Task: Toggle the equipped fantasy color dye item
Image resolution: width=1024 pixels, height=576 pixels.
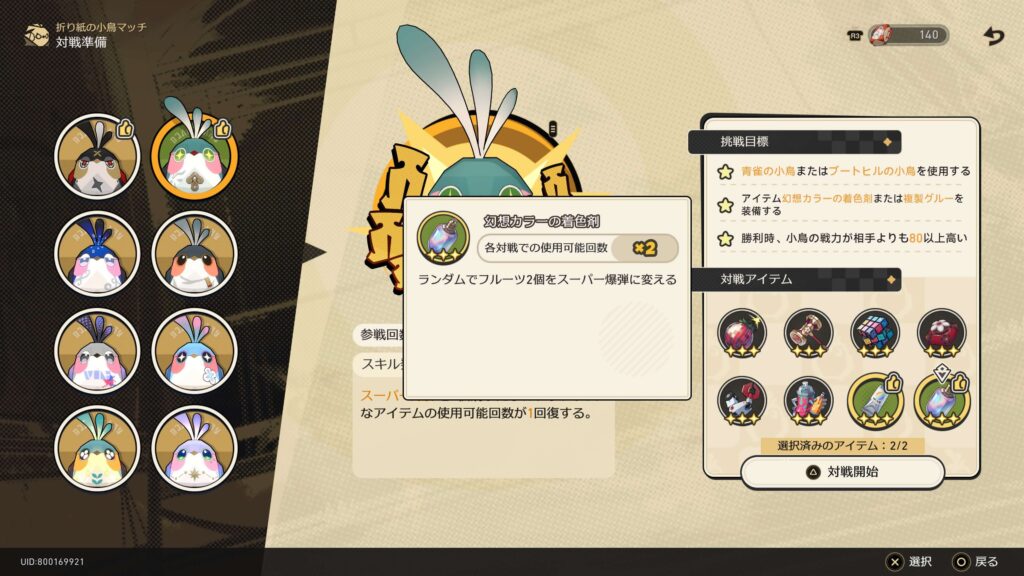Action: pyautogui.click(x=942, y=401)
